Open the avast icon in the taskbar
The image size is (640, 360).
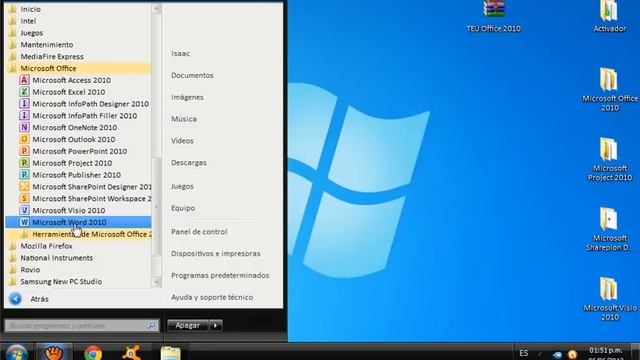131,353
